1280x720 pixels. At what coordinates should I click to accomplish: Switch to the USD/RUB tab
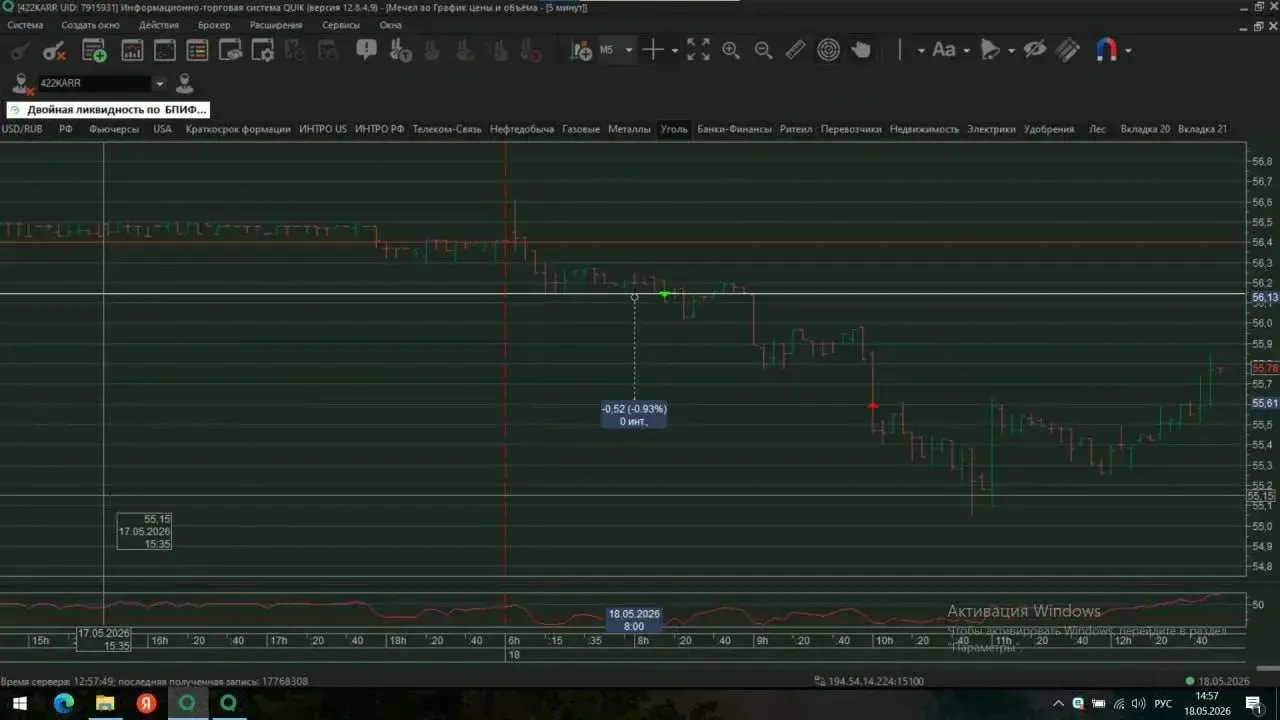click(x=22, y=129)
